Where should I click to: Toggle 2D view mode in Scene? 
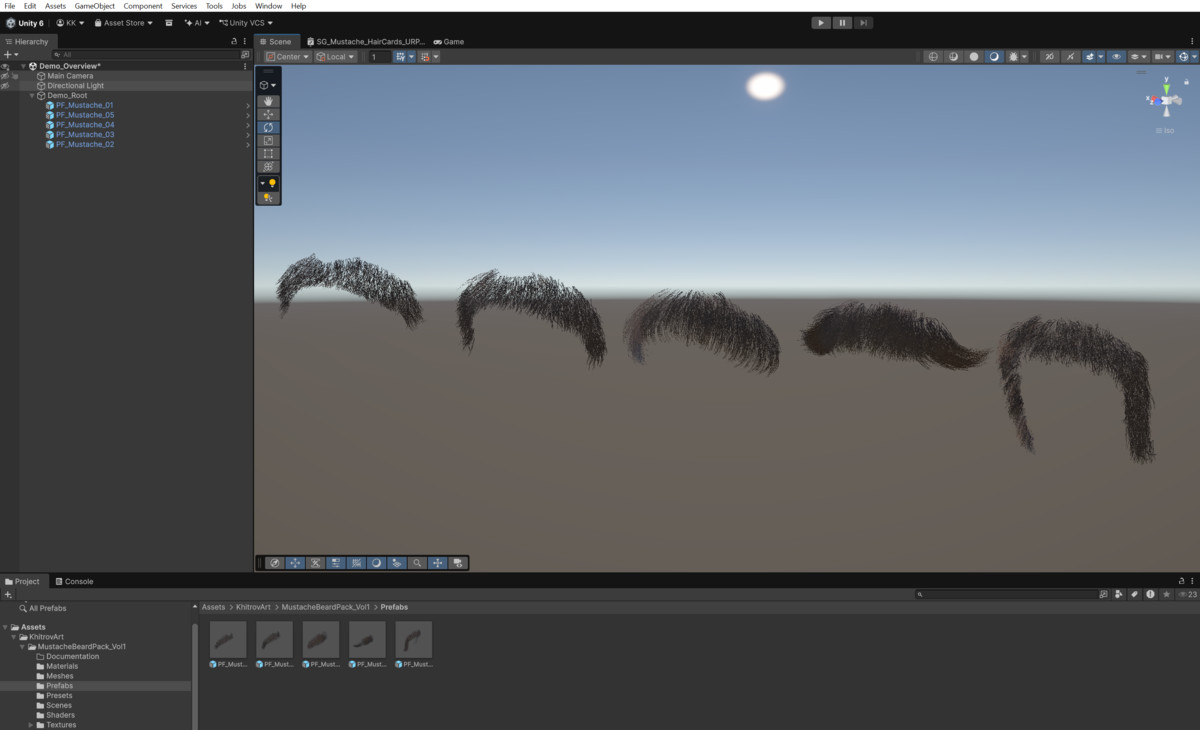pos(1050,57)
